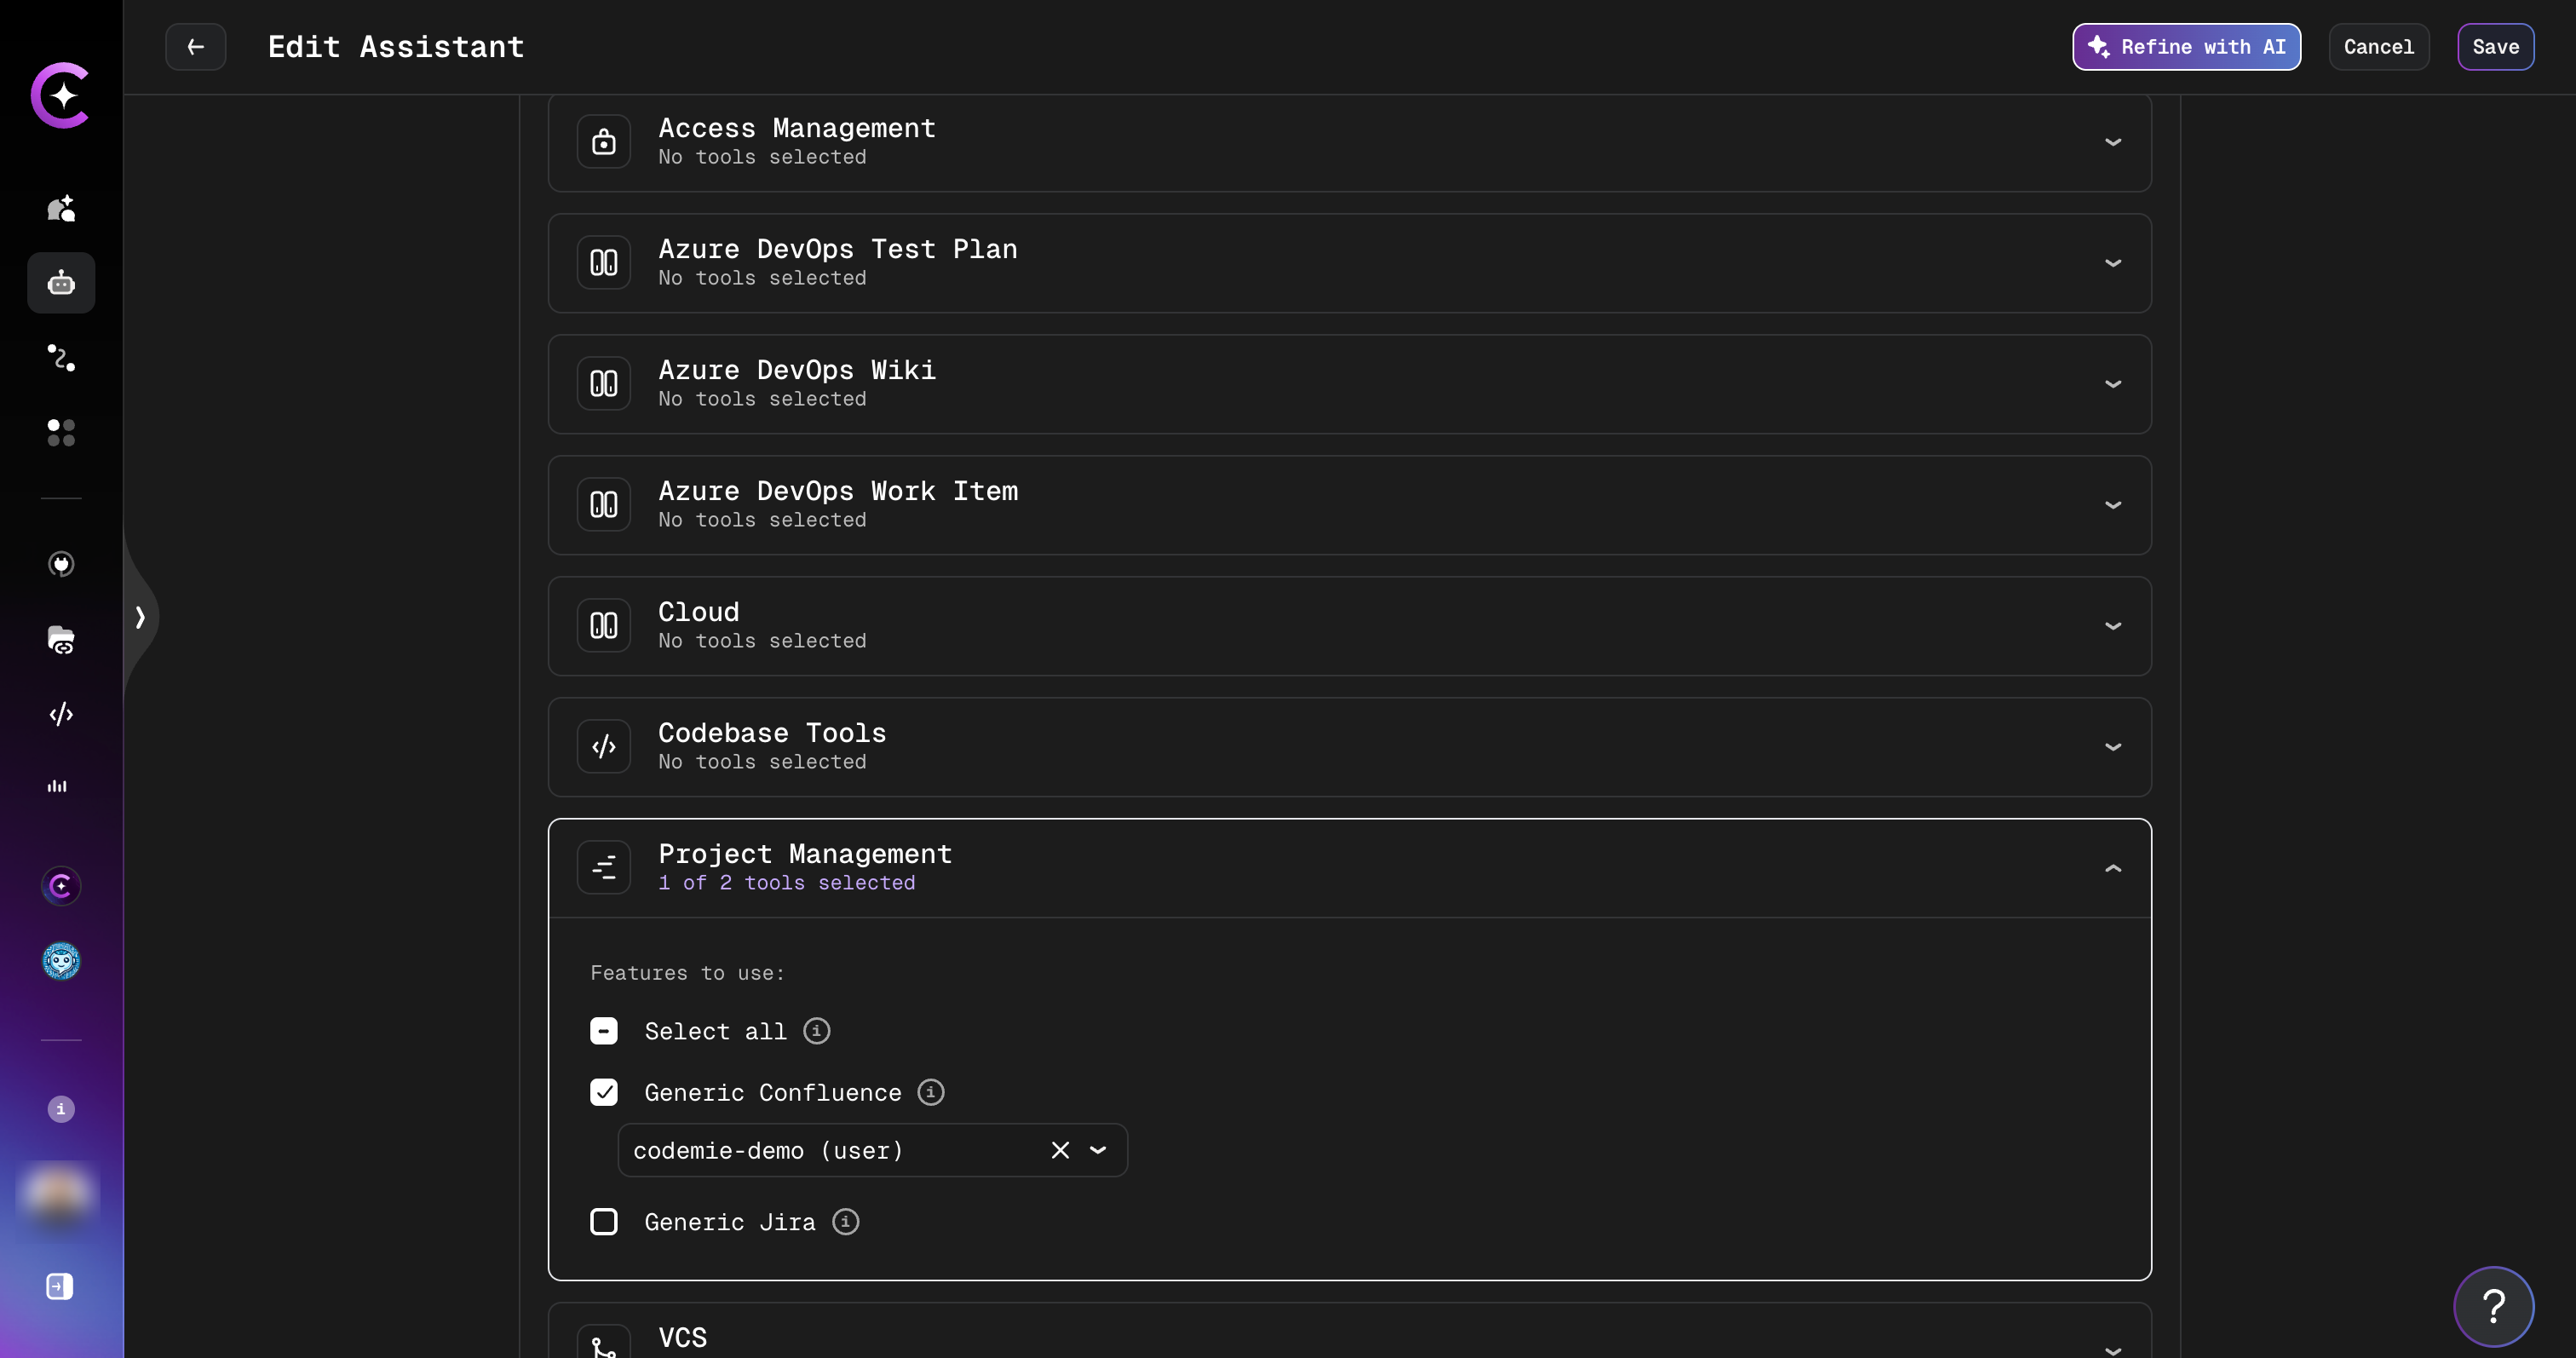Open the plugins section
The width and height of the screenshot is (2576, 1358).
click(x=60, y=563)
